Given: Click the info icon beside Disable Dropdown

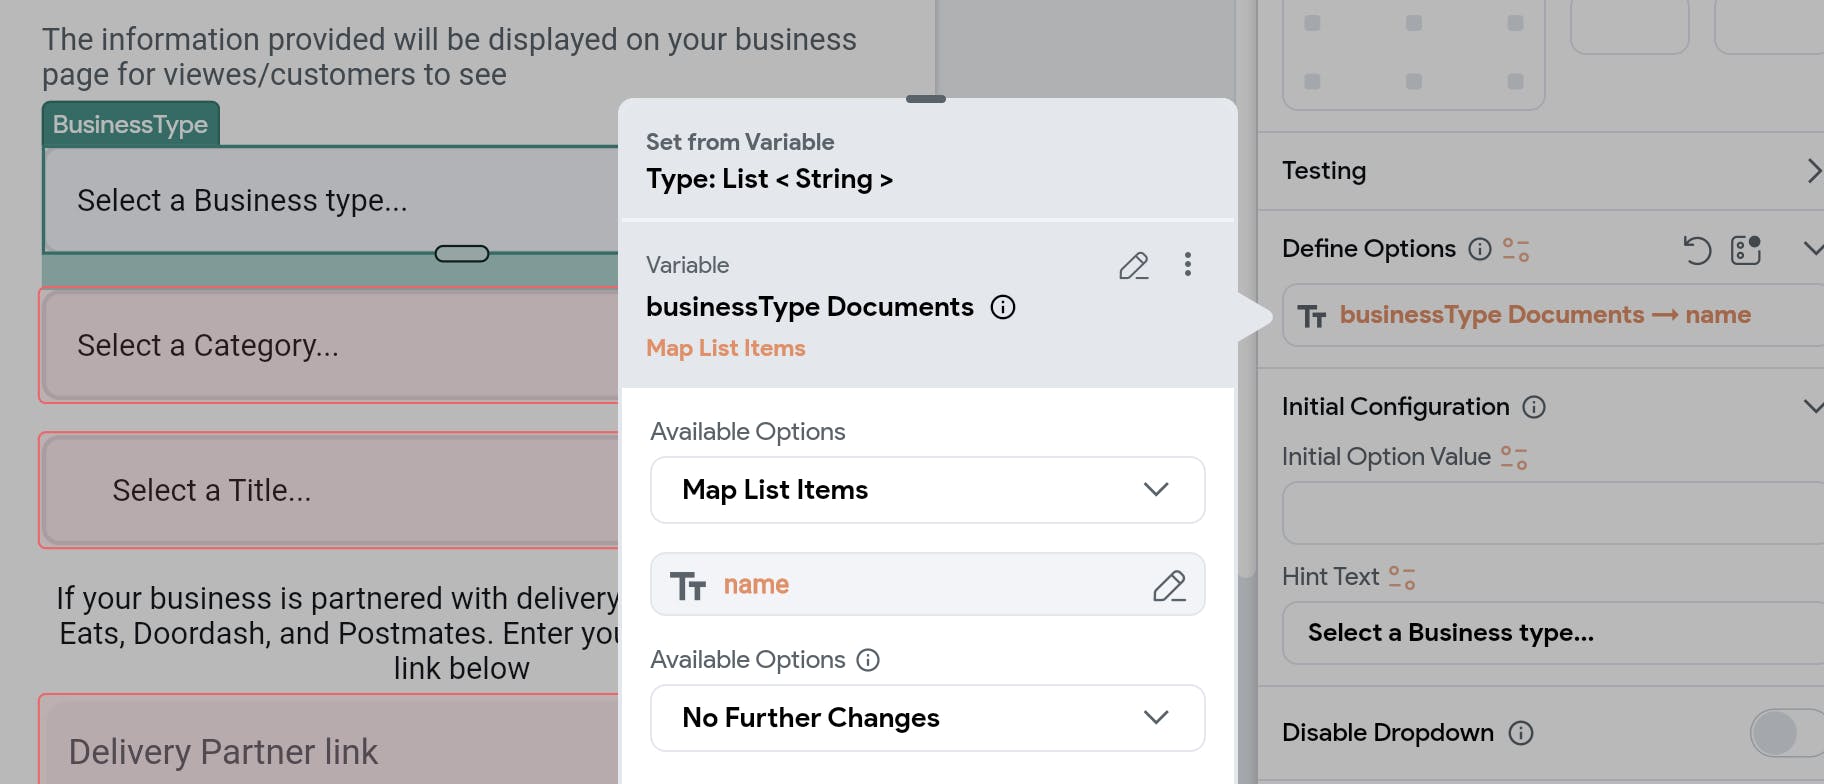Looking at the screenshot, I should (x=1520, y=733).
